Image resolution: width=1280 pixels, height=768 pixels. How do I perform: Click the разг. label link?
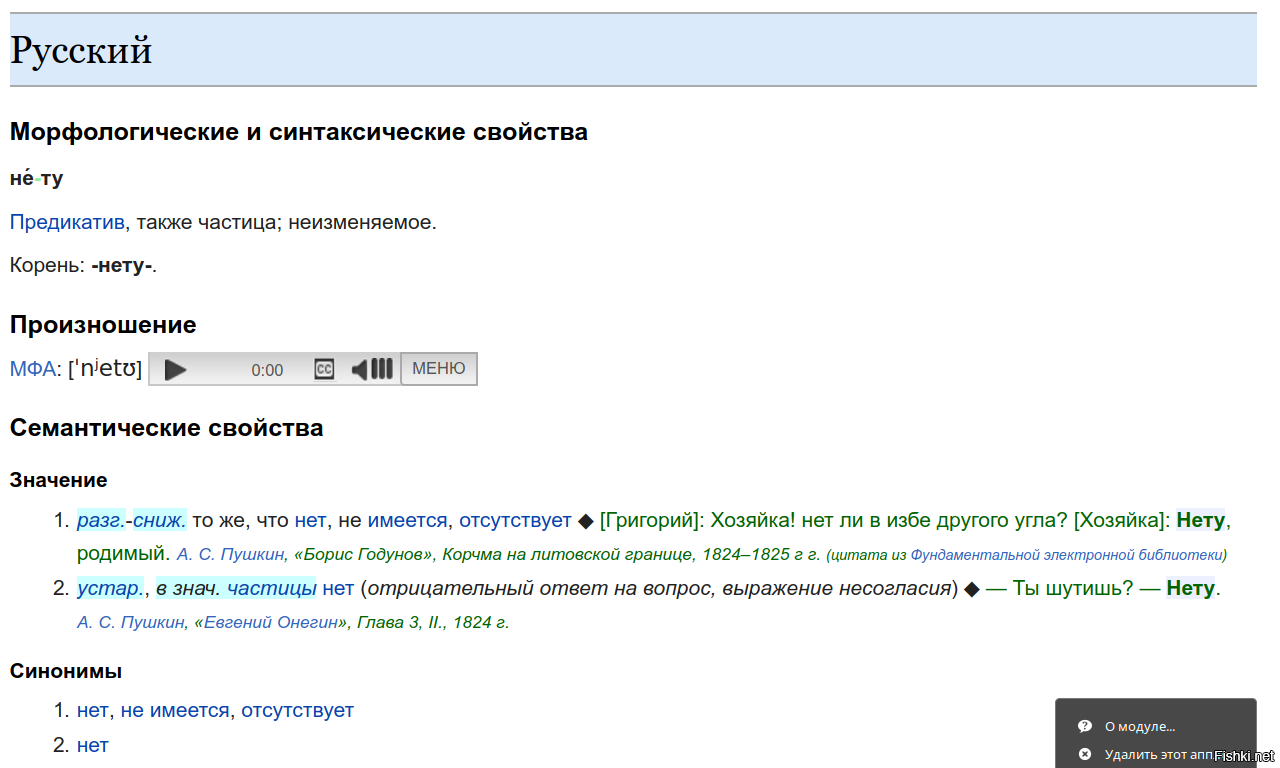pyautogui.click(x=100, y=520)
